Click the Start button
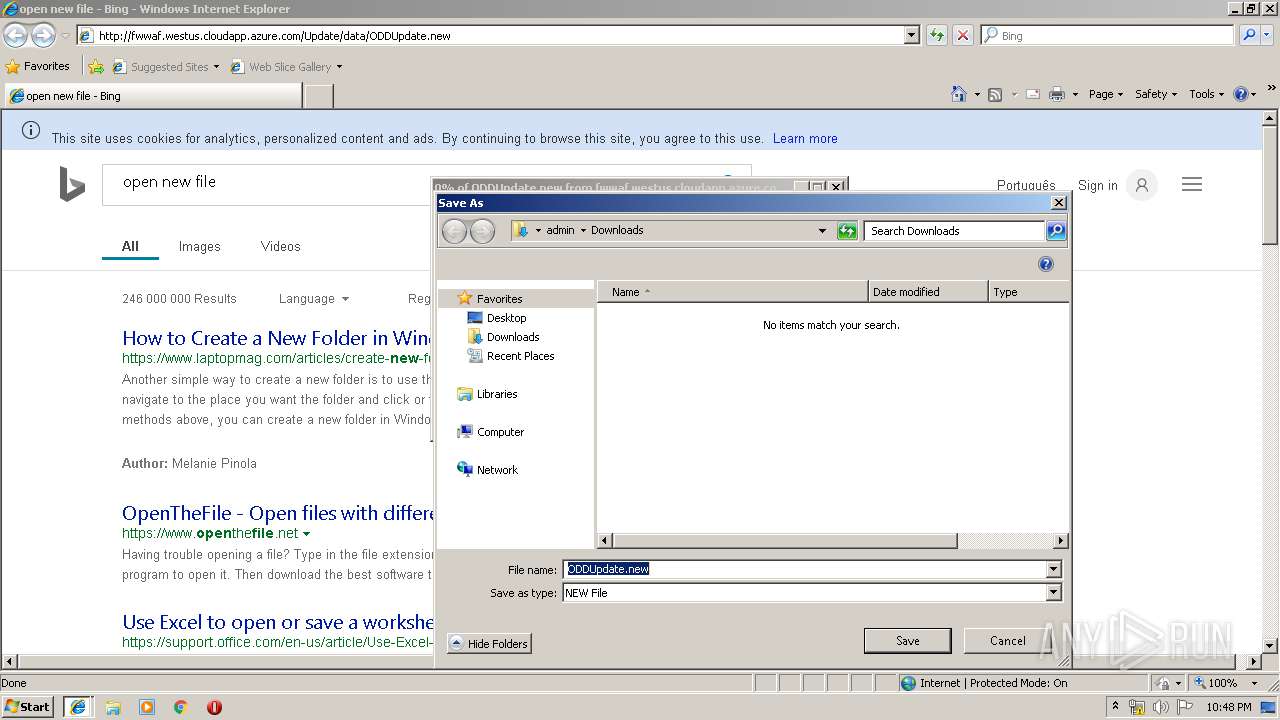This screenshot has width=1280, height=720. tap(27, 707)
